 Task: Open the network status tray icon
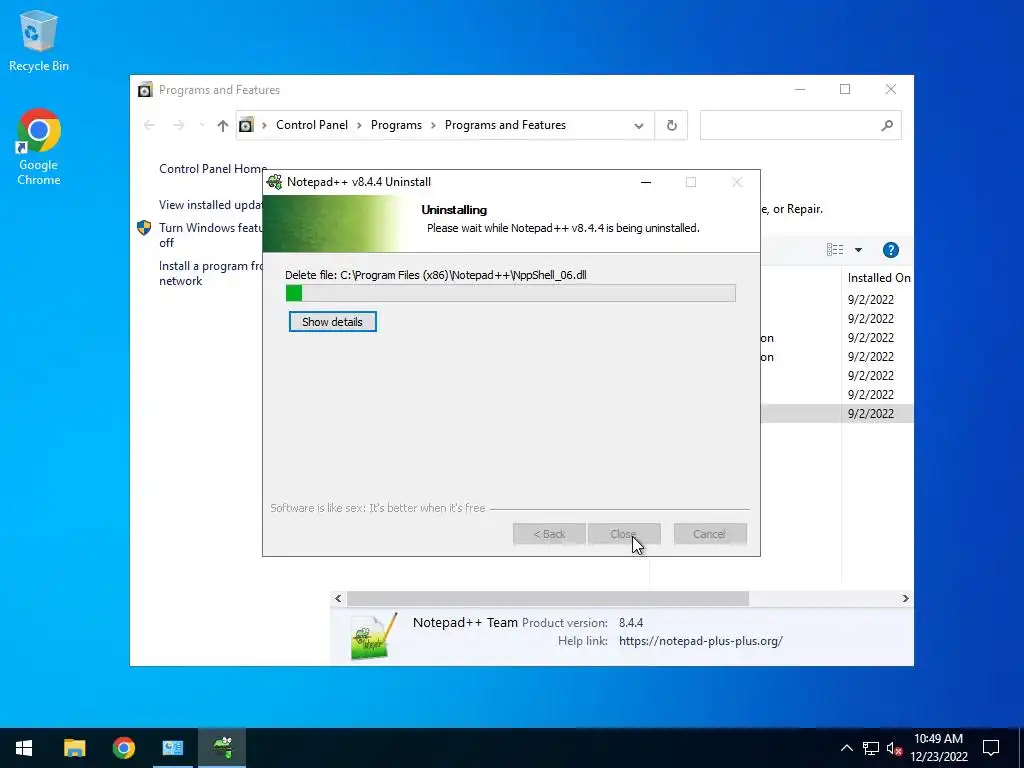871,748
